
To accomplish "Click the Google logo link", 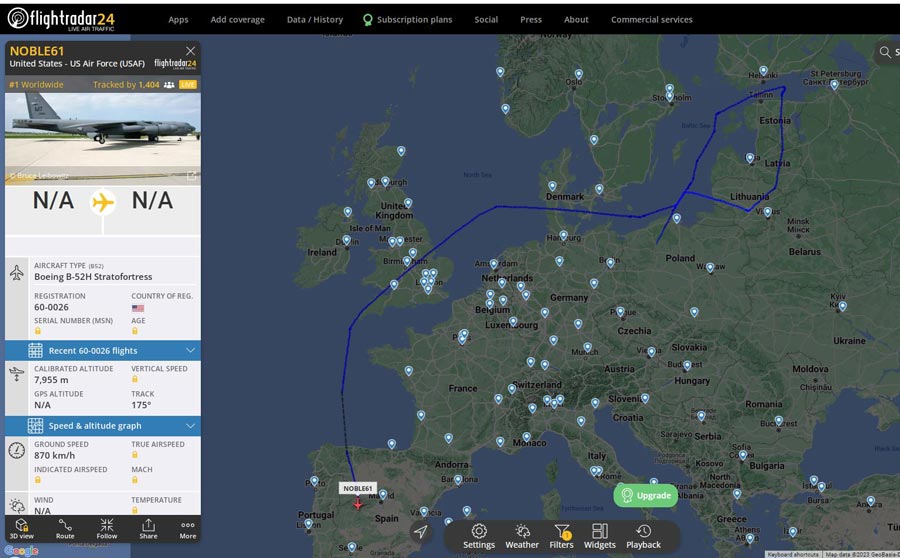I will click(x=21, y=551).
